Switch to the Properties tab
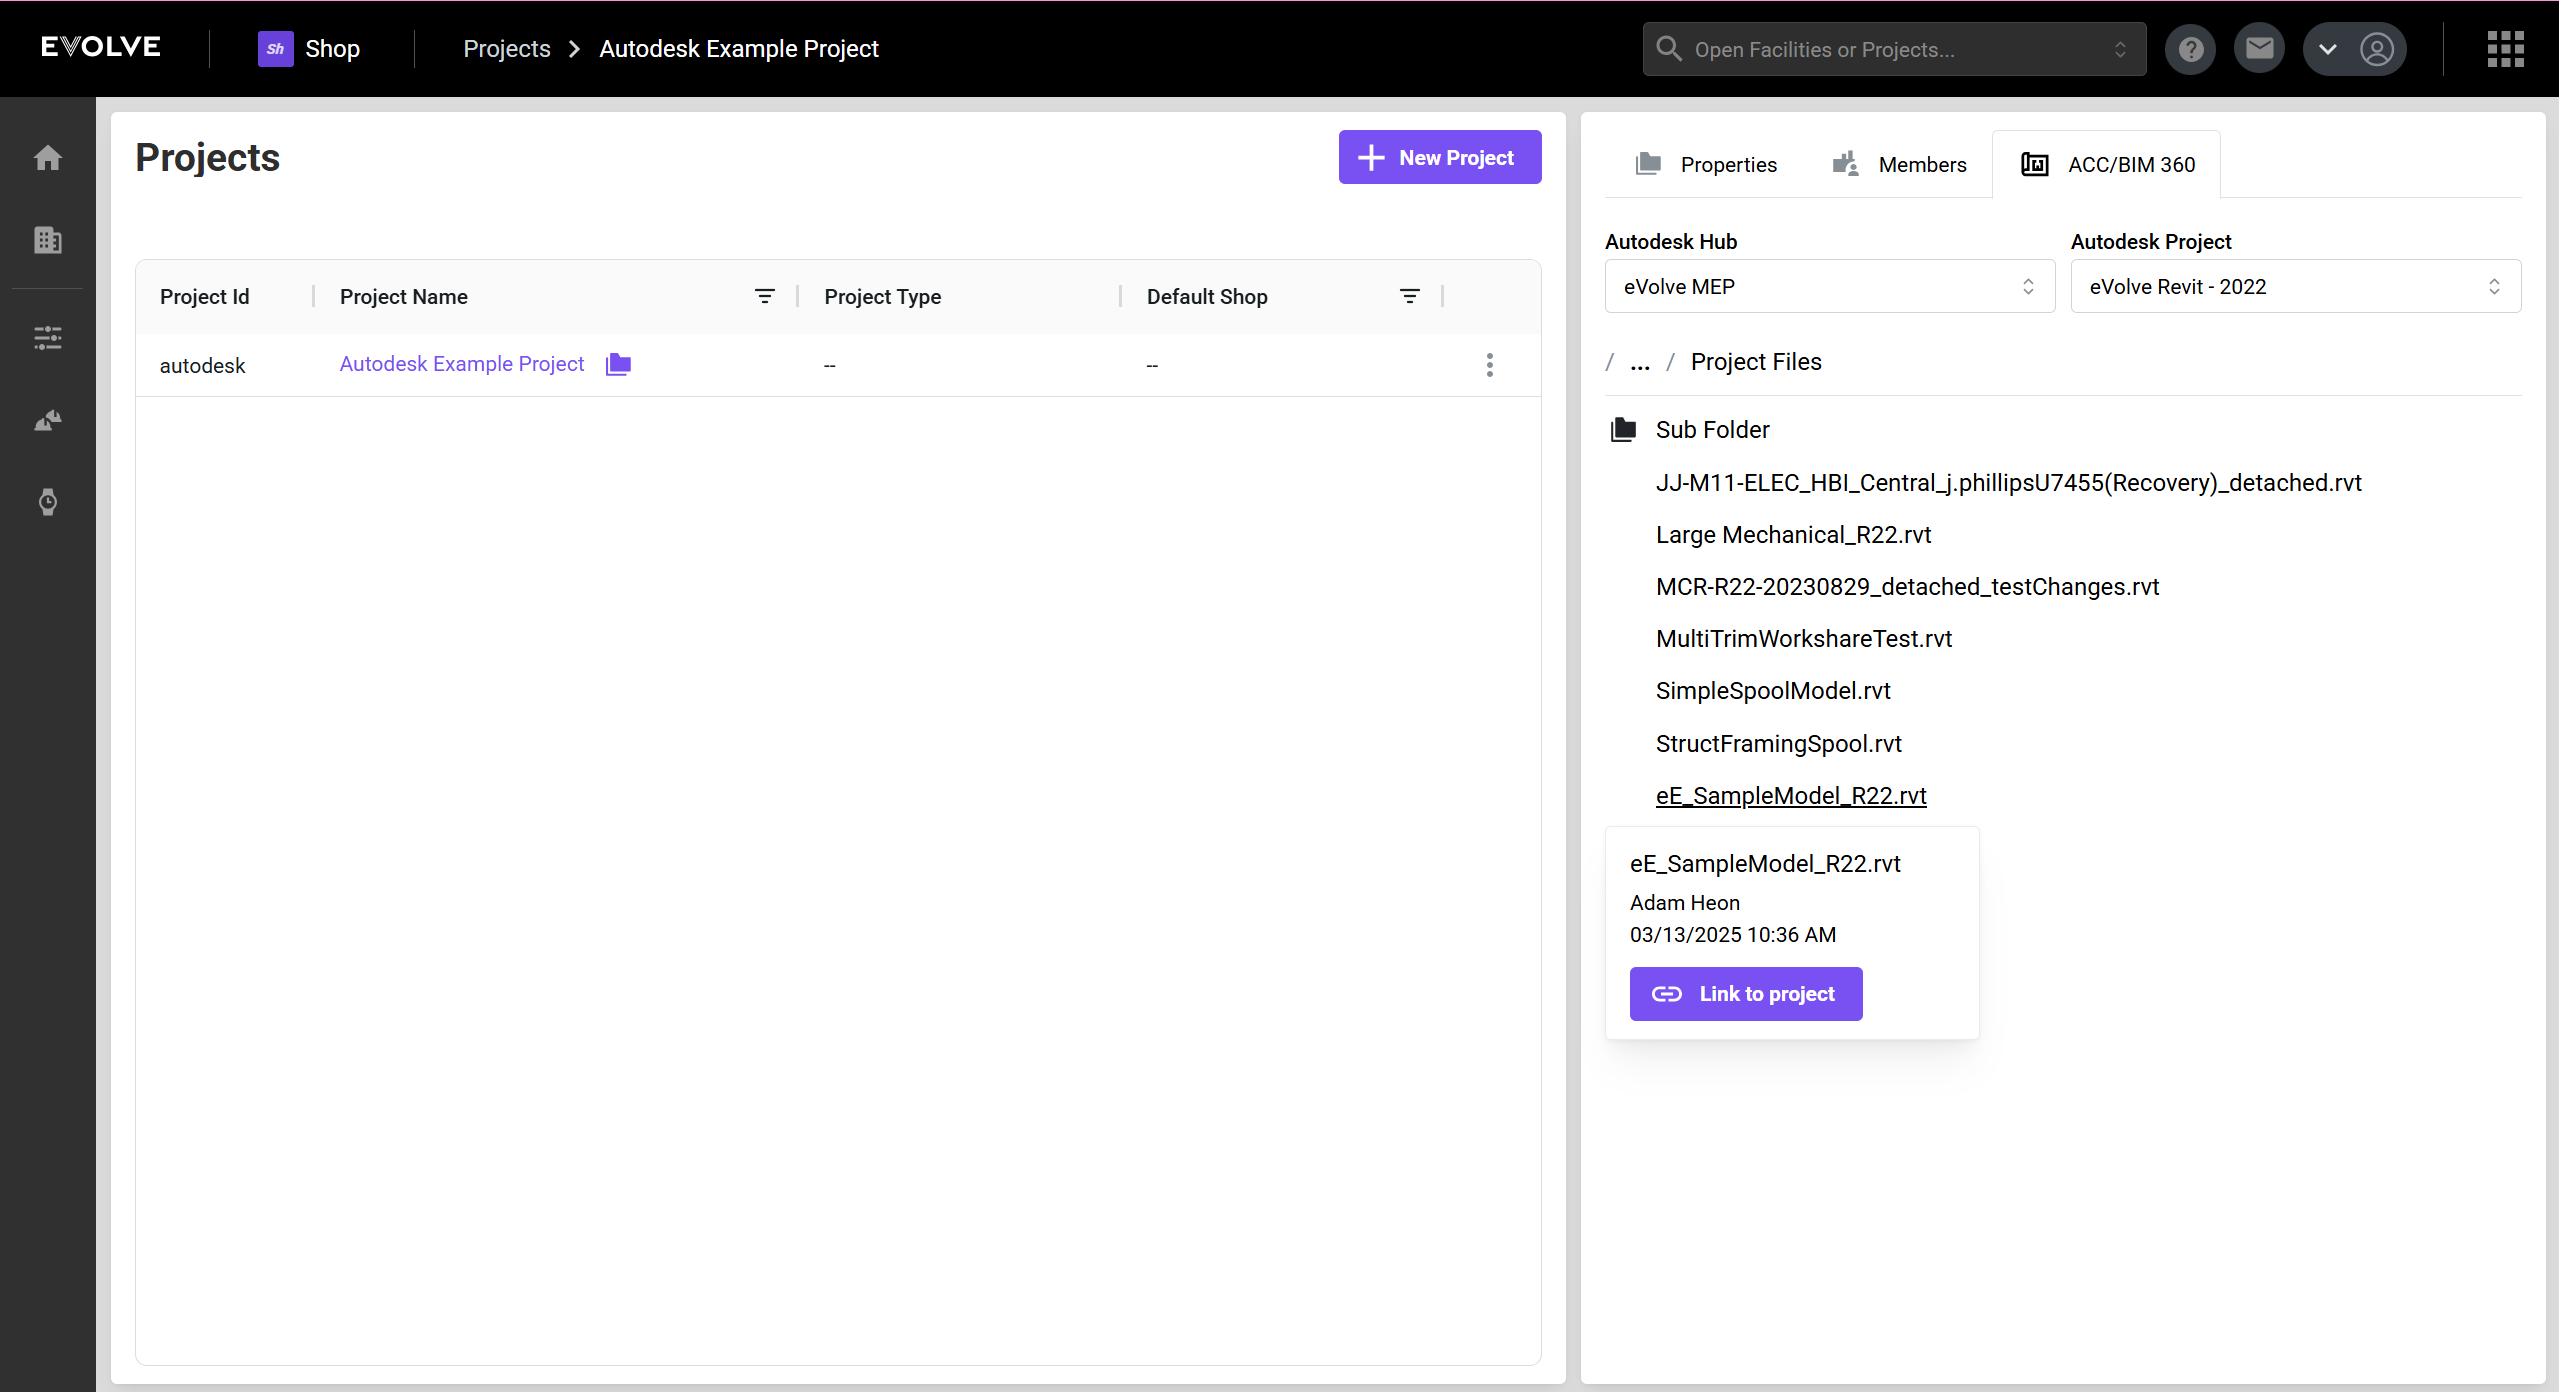The height and width of the screenshot is (1392, 2559). (1706, 165)
